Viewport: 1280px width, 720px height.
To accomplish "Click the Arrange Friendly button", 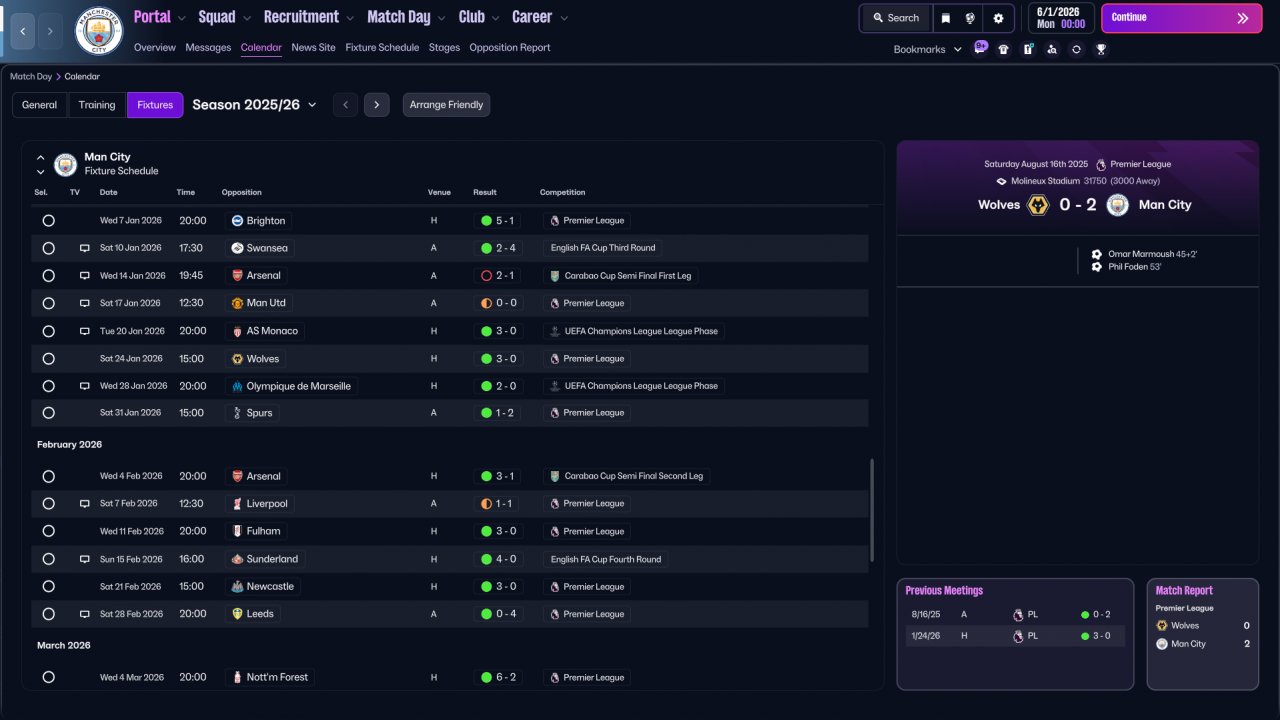I will tap(446, 105).
